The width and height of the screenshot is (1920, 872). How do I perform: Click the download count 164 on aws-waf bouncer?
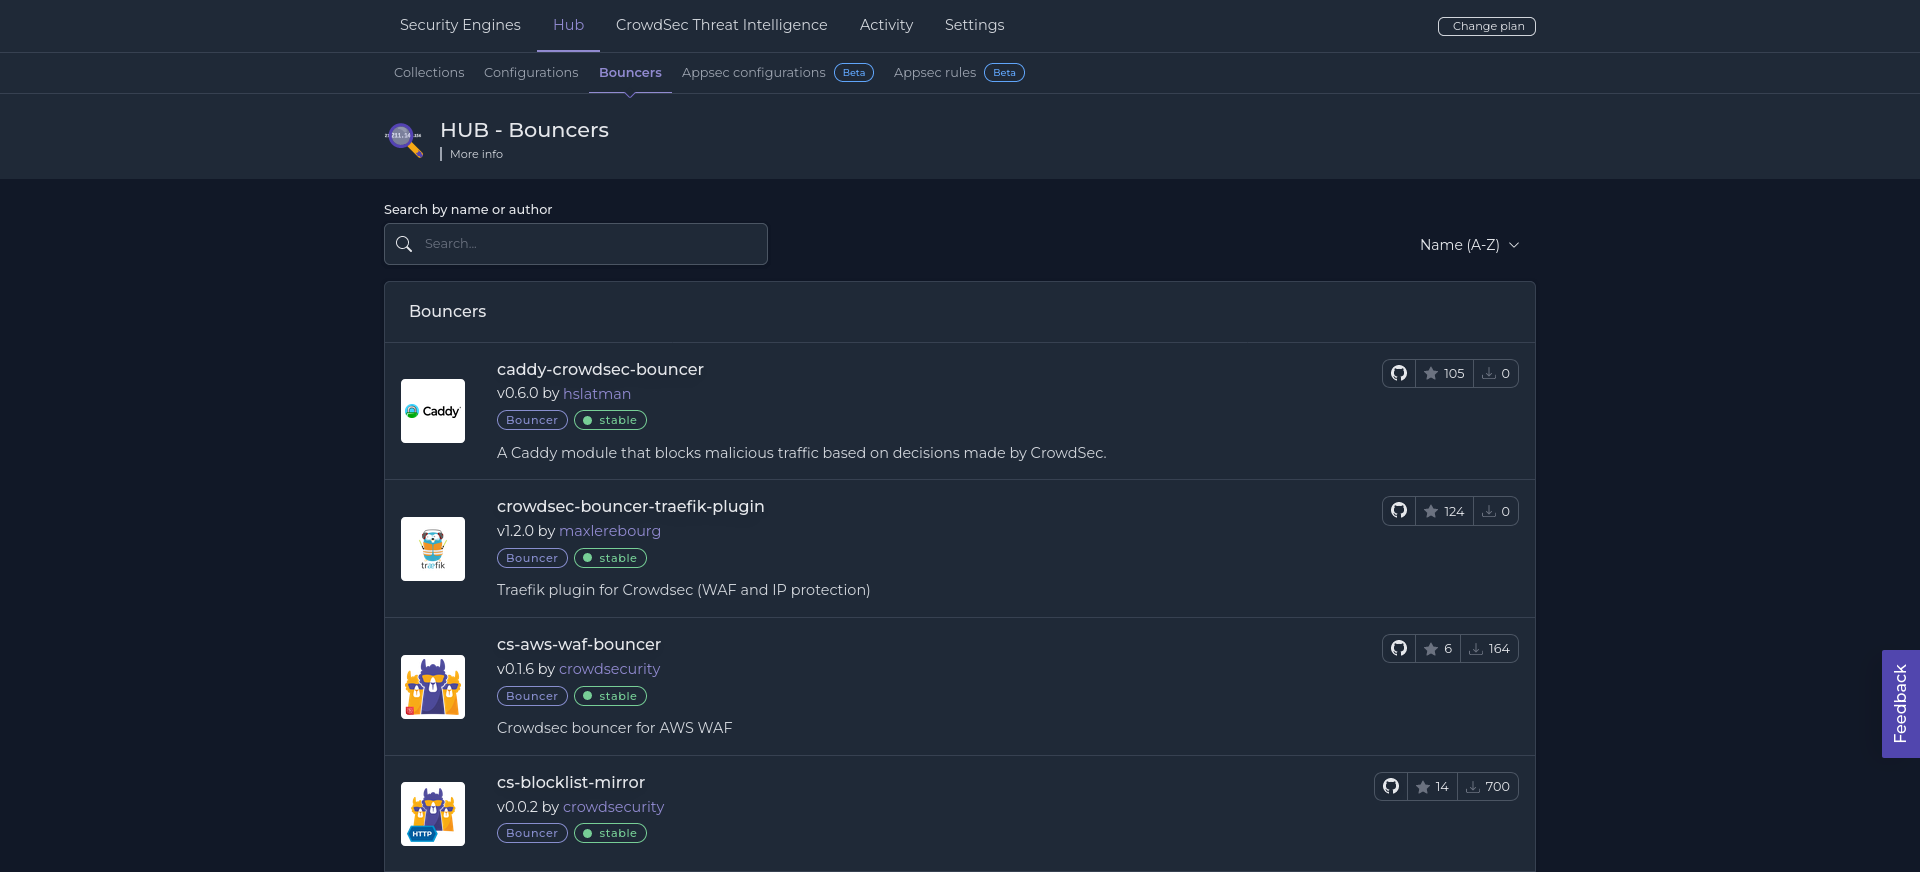tap(1489, 649)
